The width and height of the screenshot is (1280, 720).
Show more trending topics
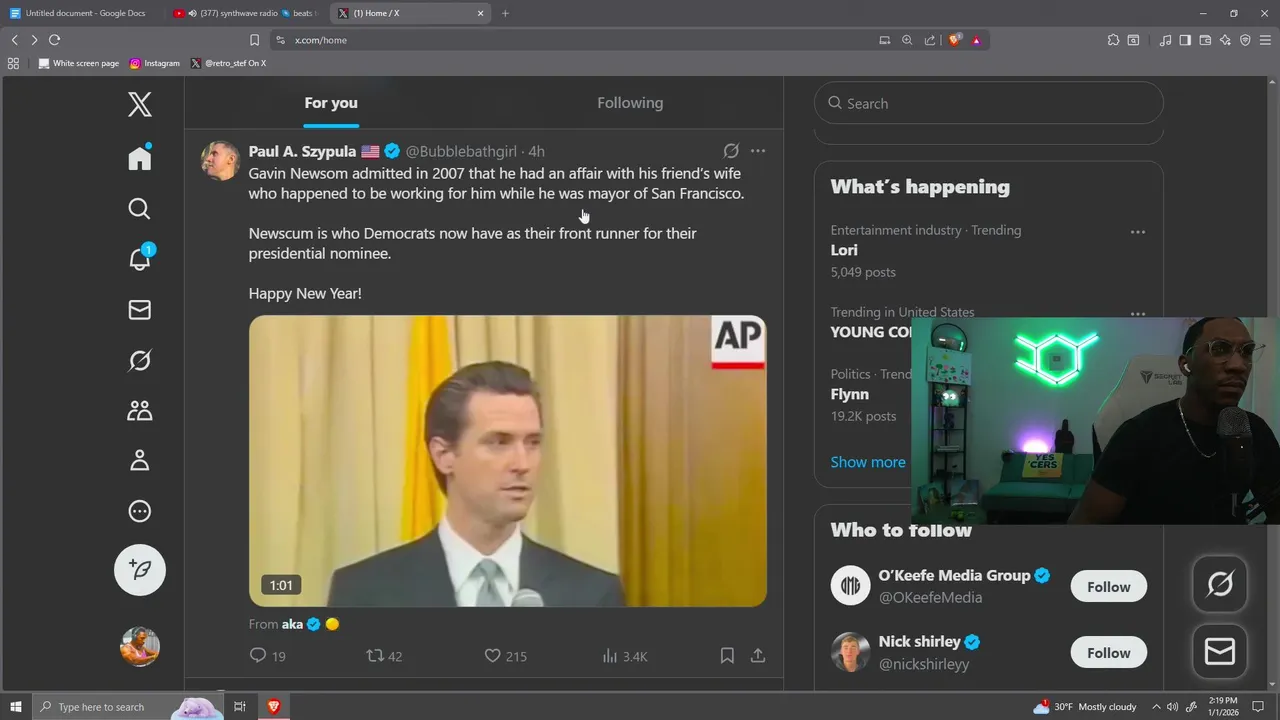tap(867, 462)
